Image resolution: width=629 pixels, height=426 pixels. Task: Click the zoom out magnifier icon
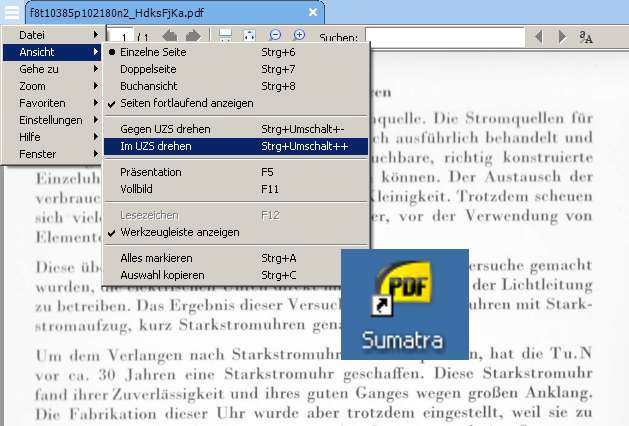pos(275,35)
